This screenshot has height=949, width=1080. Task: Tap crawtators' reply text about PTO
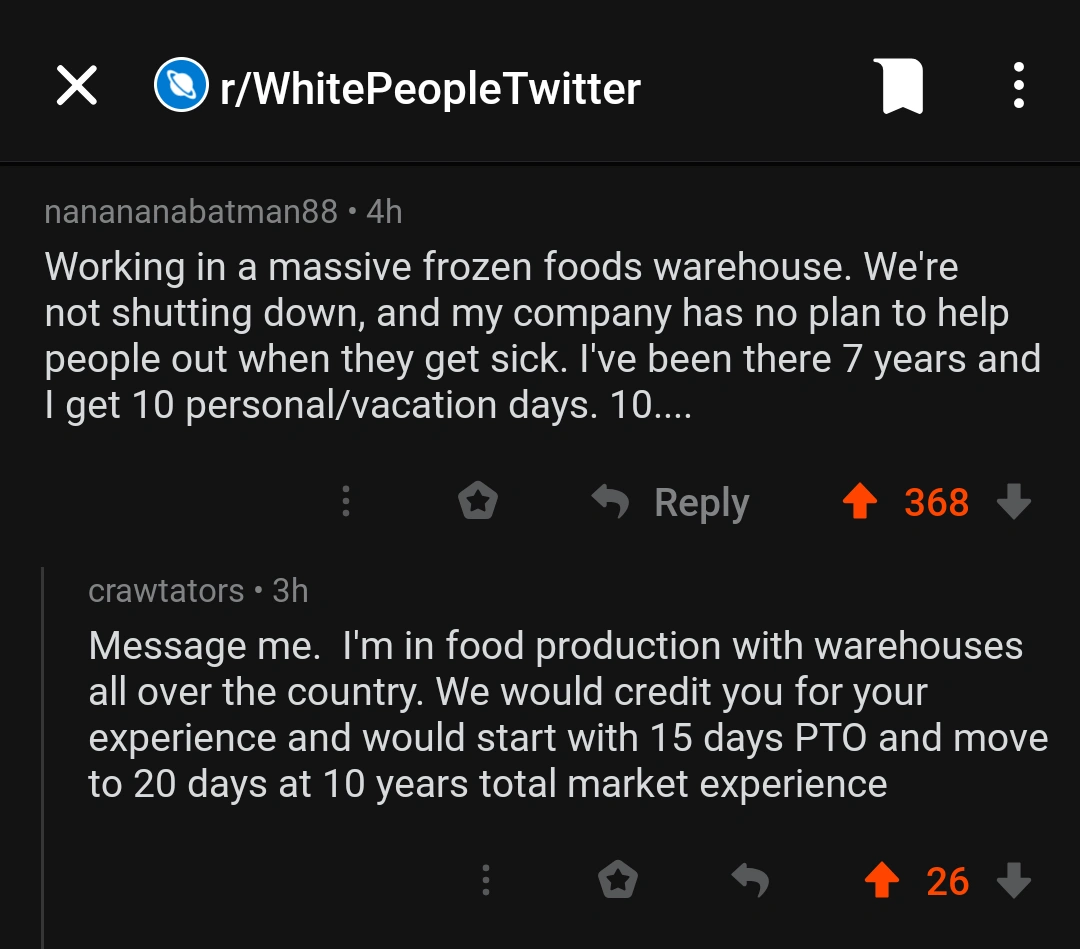pos(560,714)
